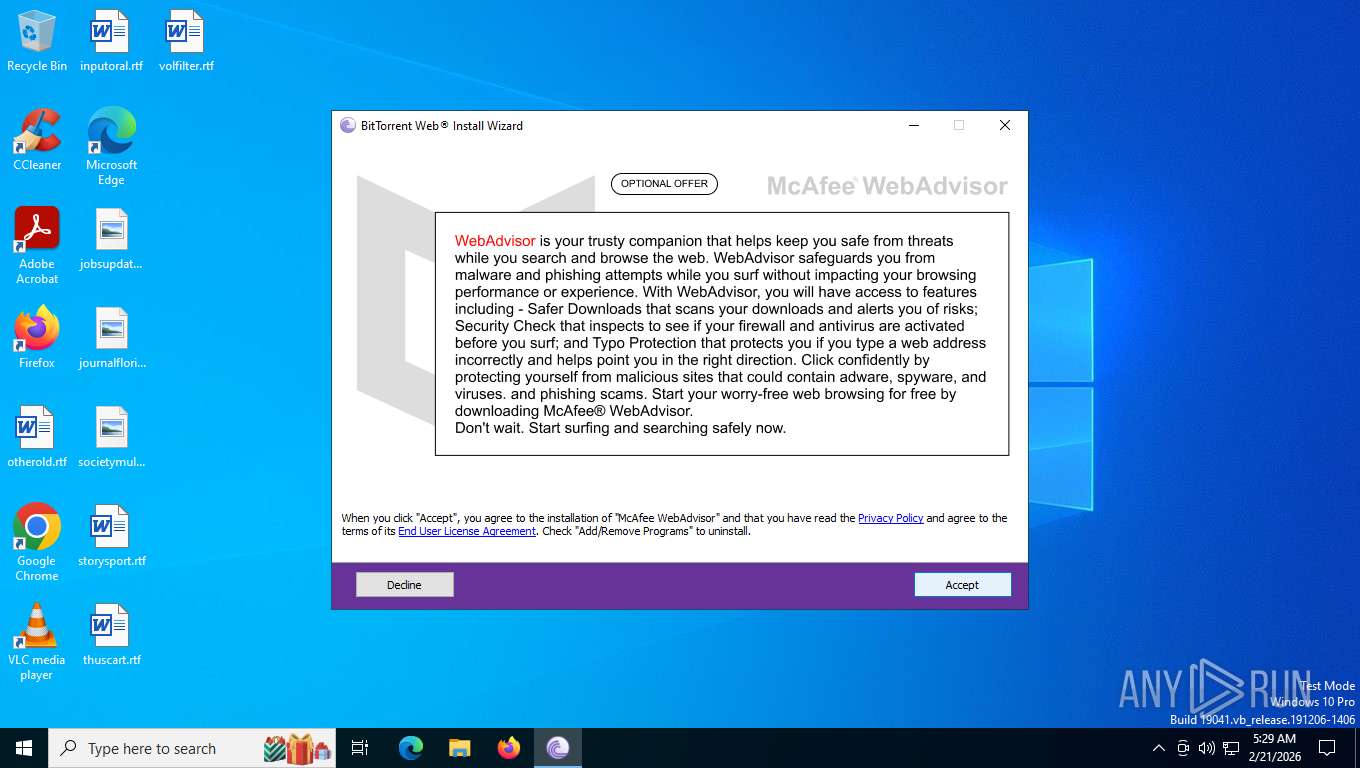Select the Google Chrome desktop shortcut

[37, 542]
